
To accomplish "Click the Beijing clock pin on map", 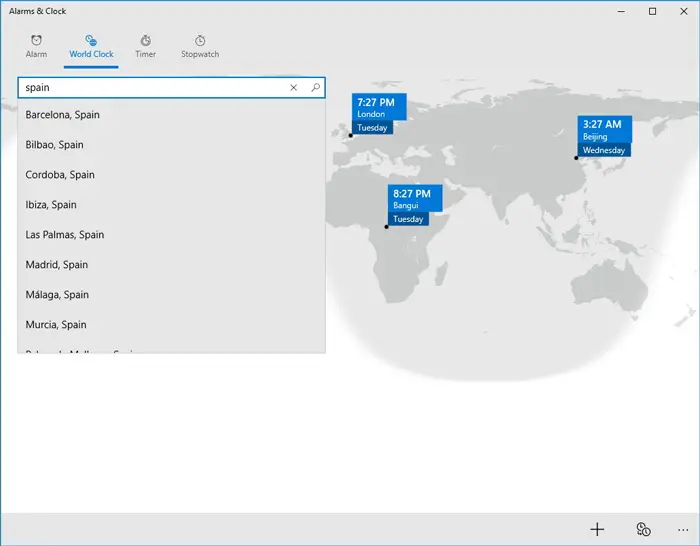I will [604, 136].
